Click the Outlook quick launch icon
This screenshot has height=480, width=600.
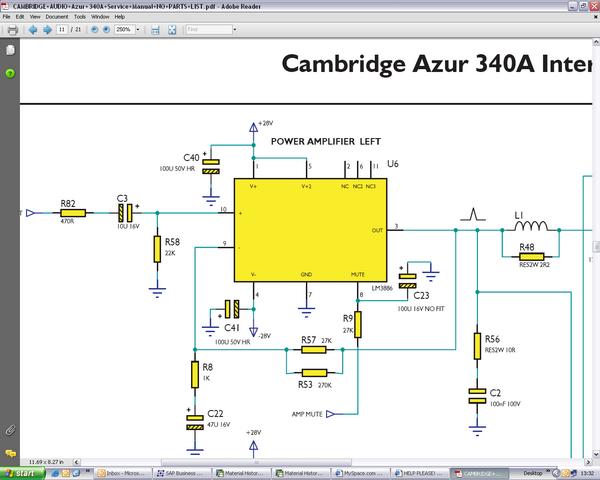66,473
